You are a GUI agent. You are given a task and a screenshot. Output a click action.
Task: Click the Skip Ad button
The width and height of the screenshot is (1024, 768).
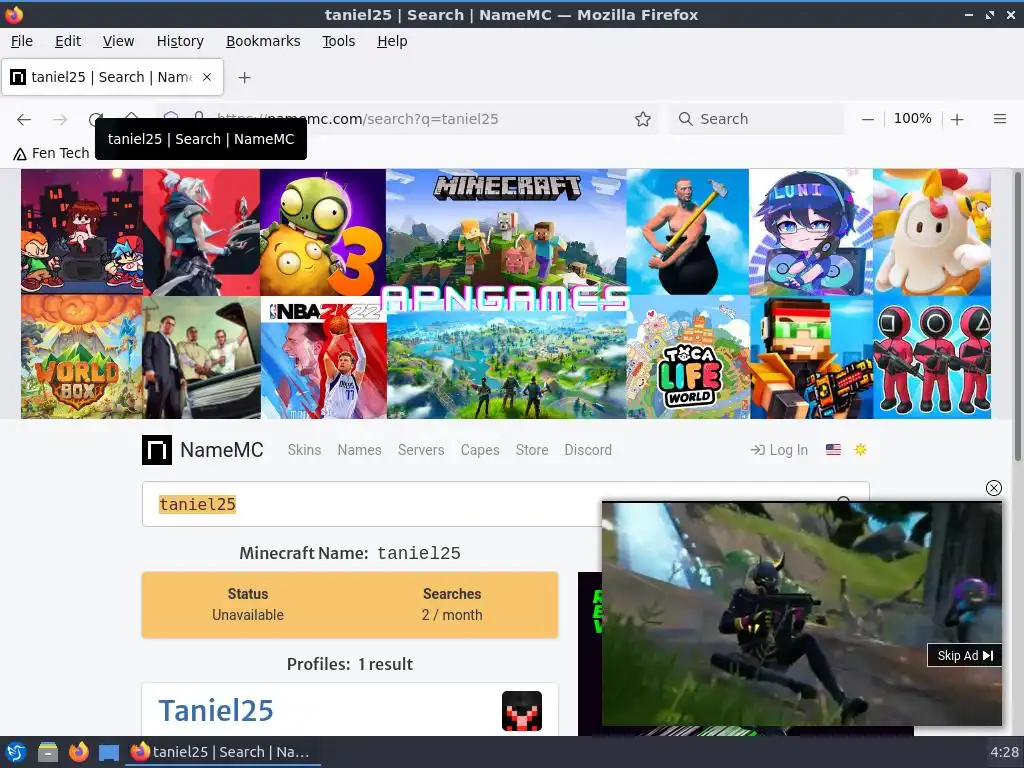tap(965, 655)
